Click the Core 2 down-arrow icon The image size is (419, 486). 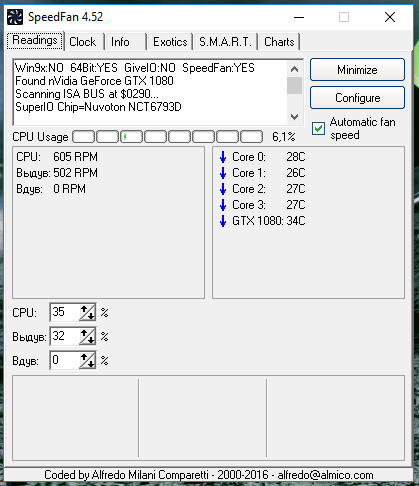pyautogui.click(x=223, y=189)
